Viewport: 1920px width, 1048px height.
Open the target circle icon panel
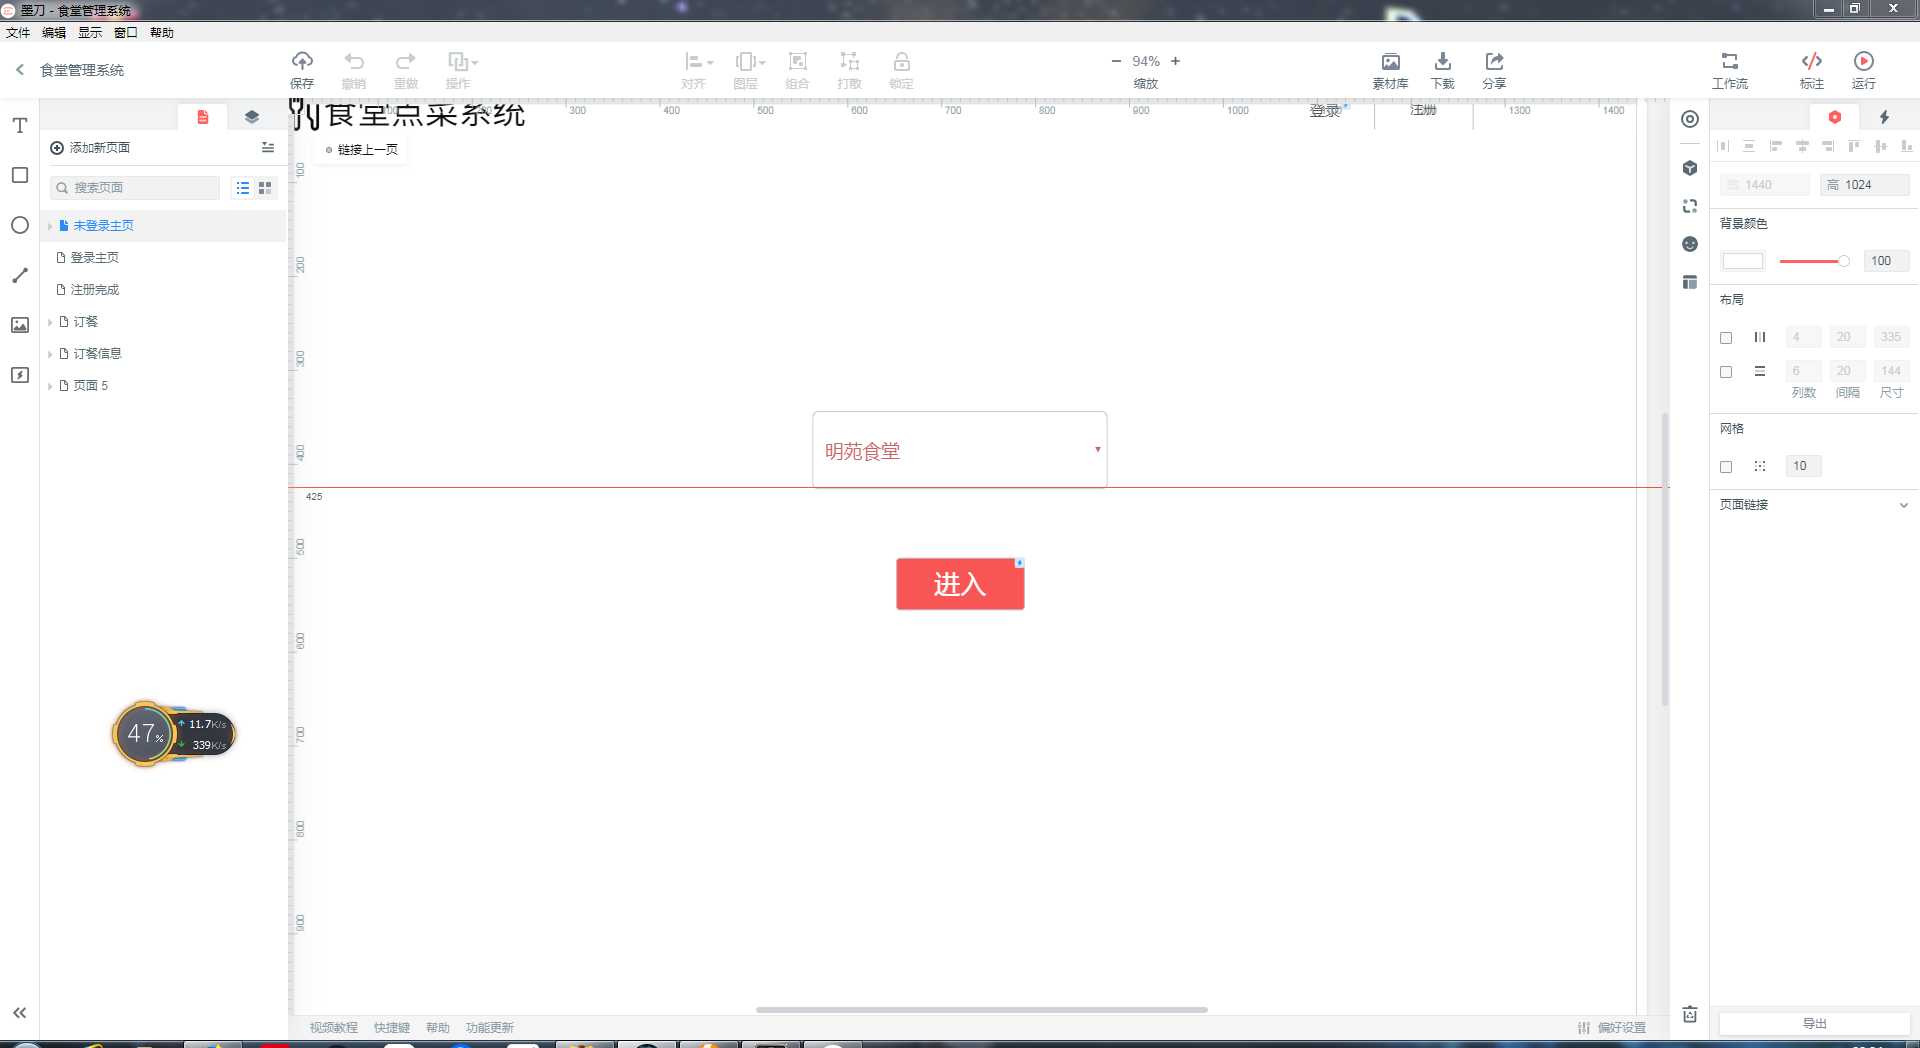[x=1690, y=119]
